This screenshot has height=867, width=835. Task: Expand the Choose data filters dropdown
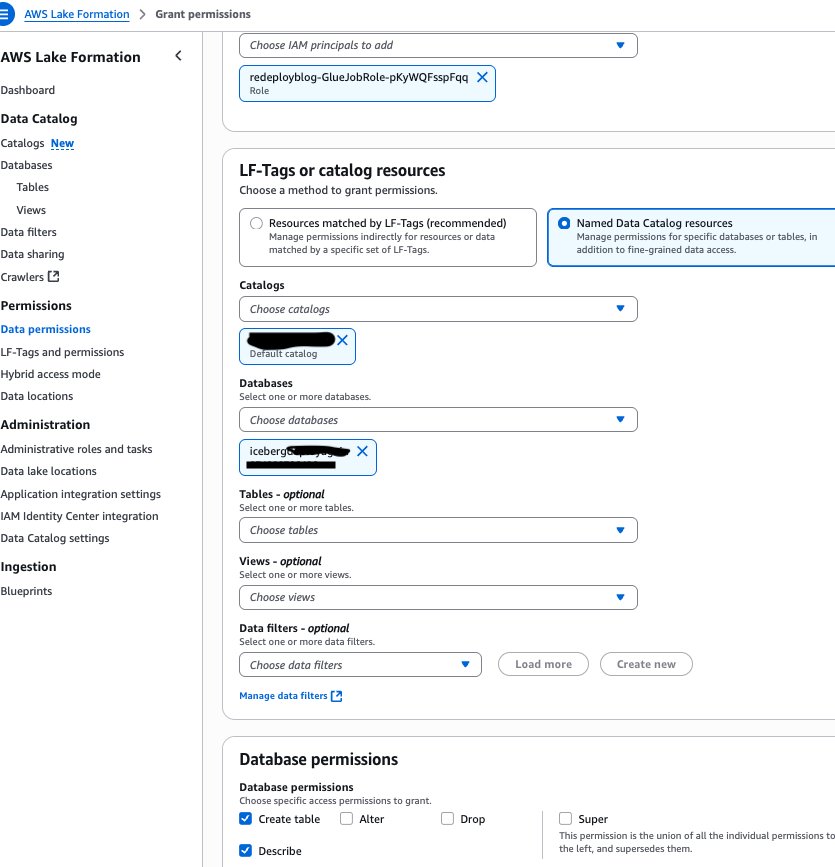(x=360, y=665)
